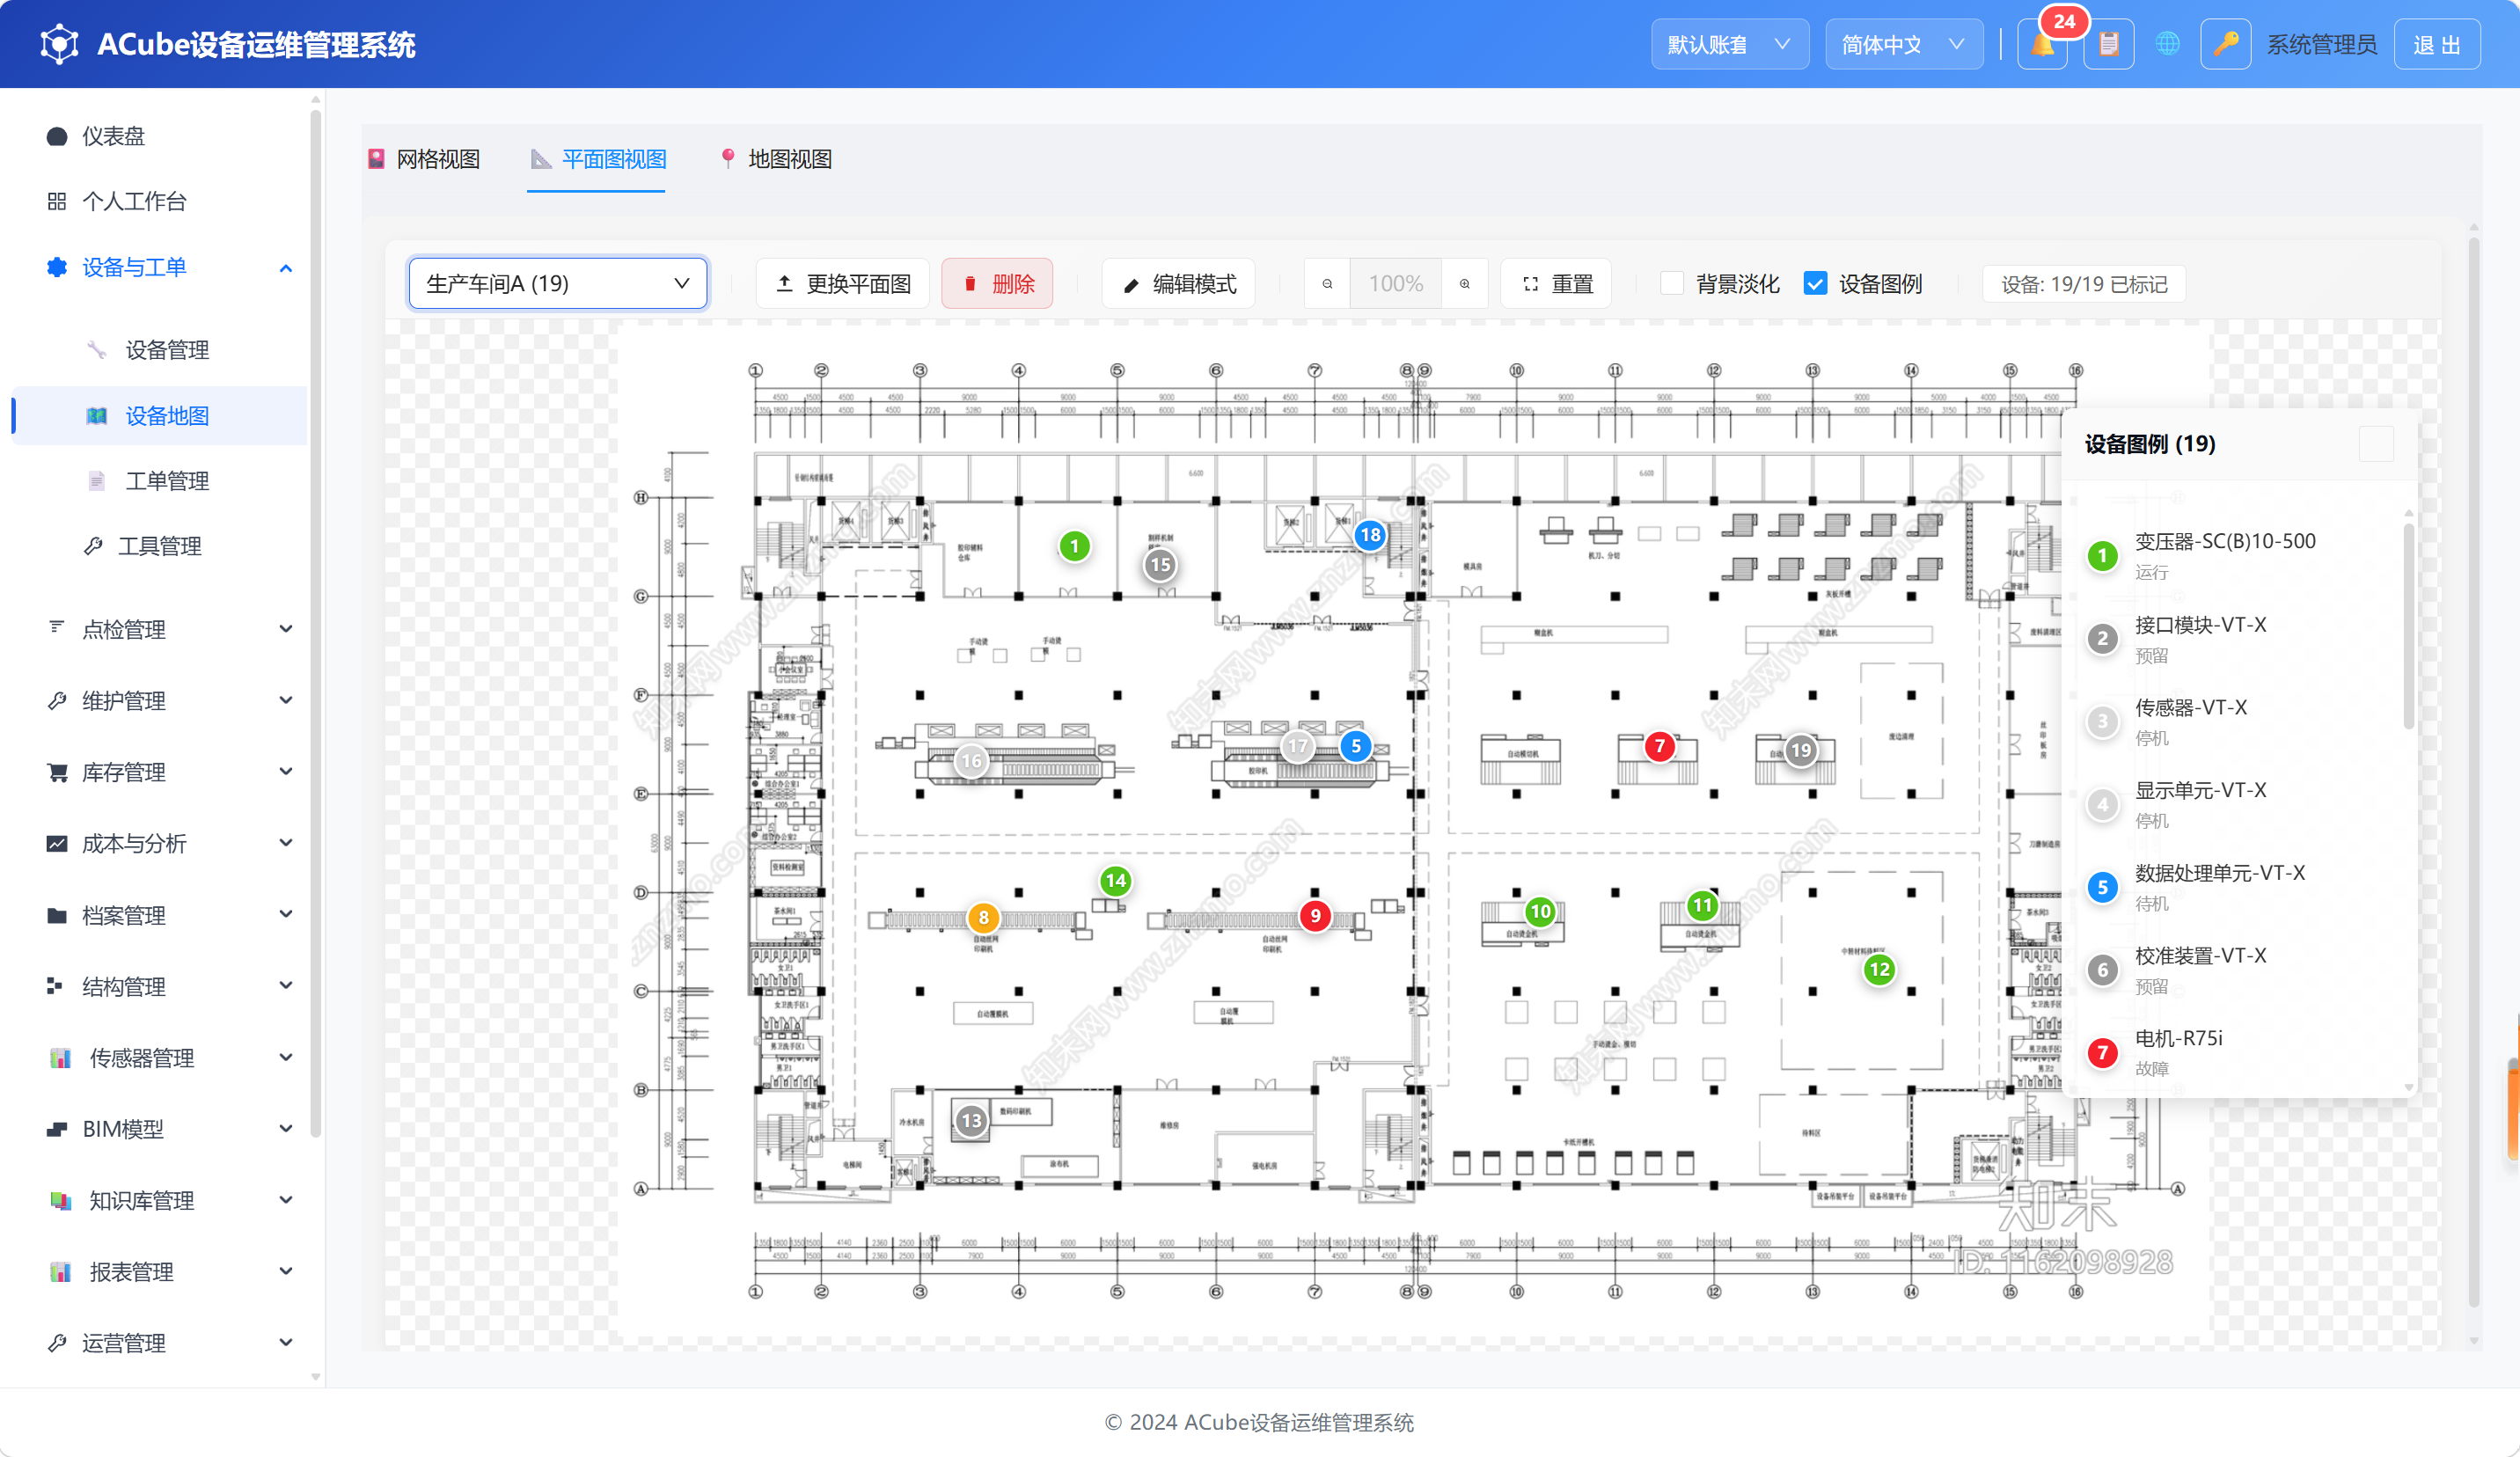
Task: Open the 简体中文 language dropdown
Action: pos(1904,44)
